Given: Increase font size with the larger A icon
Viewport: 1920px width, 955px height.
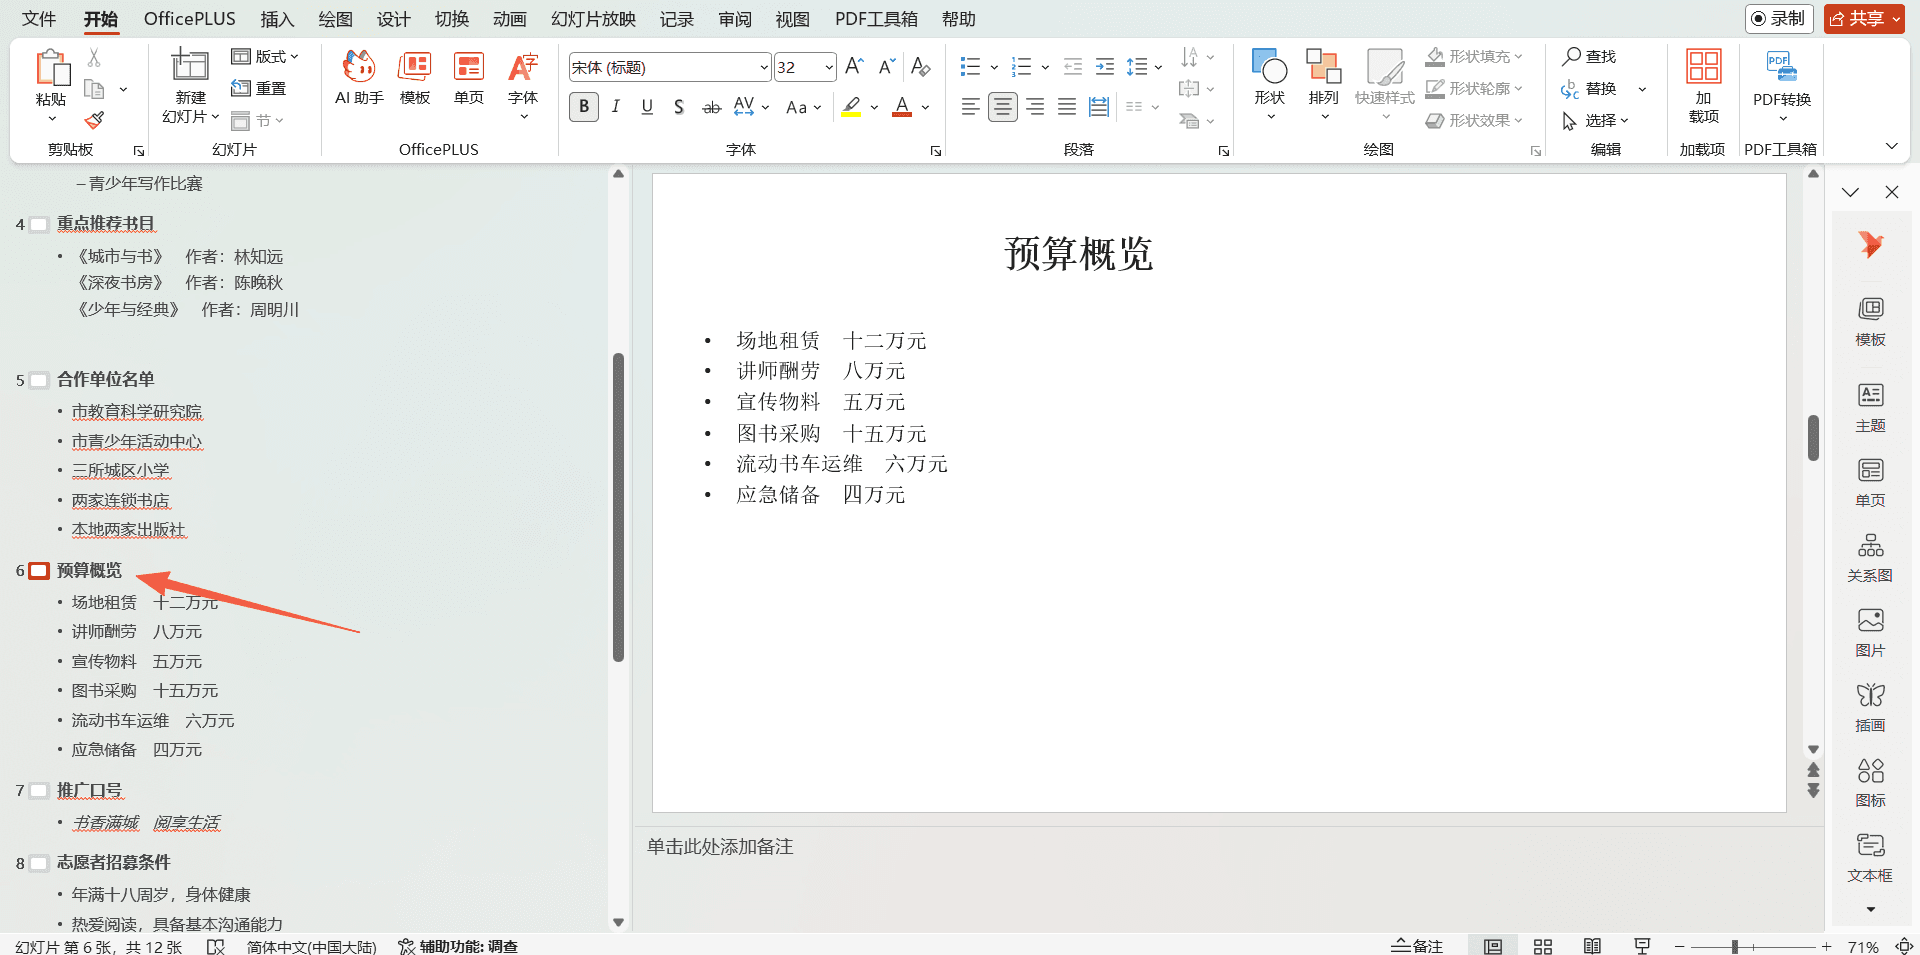Looking at the screenshot, I should click(x=854, y=67).
